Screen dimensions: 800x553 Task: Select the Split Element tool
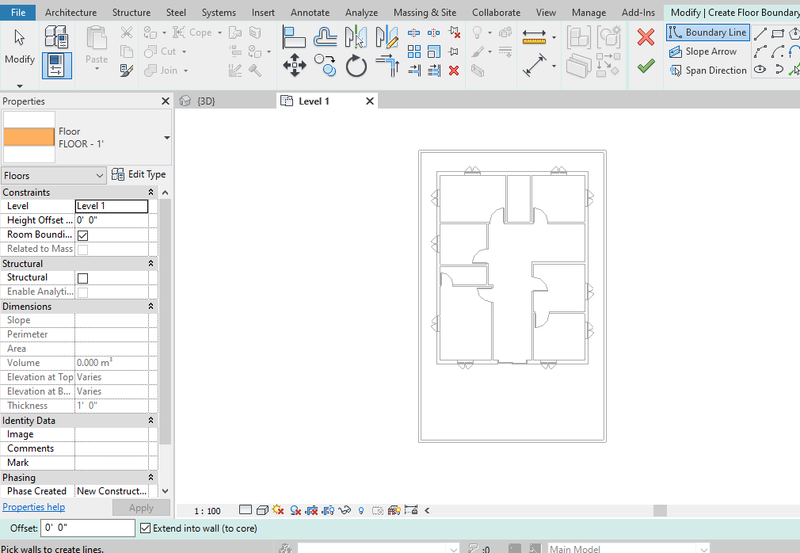(414, 33)
